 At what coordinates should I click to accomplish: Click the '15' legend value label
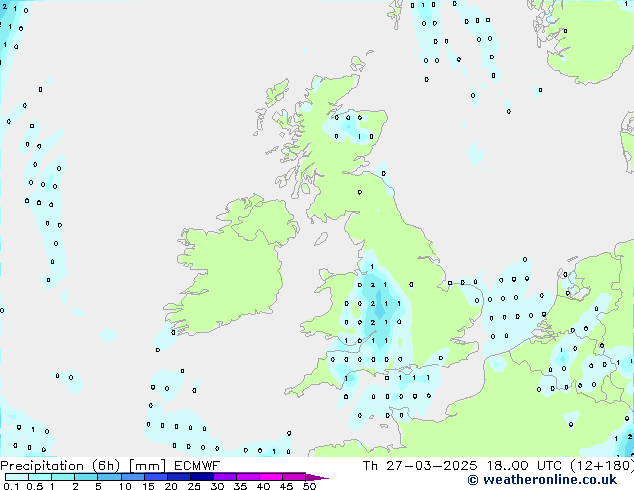(148, 486)
